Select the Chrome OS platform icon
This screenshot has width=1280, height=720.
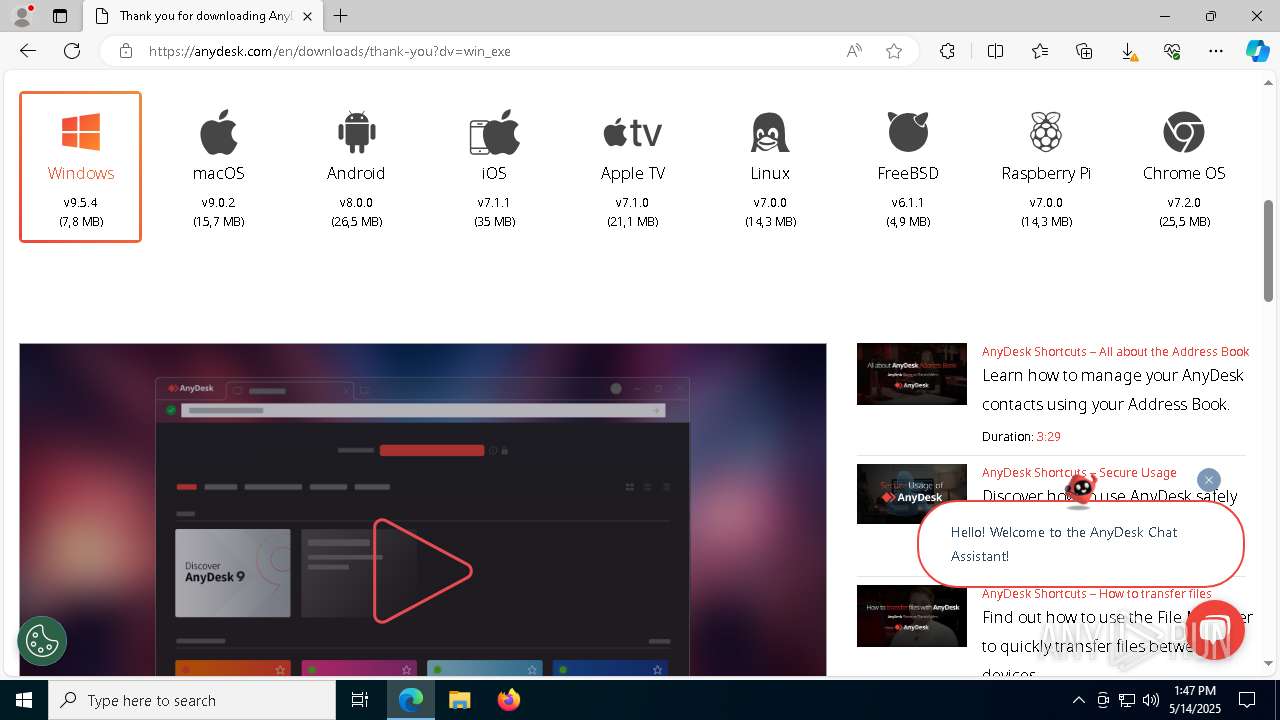pos(1184,132)
